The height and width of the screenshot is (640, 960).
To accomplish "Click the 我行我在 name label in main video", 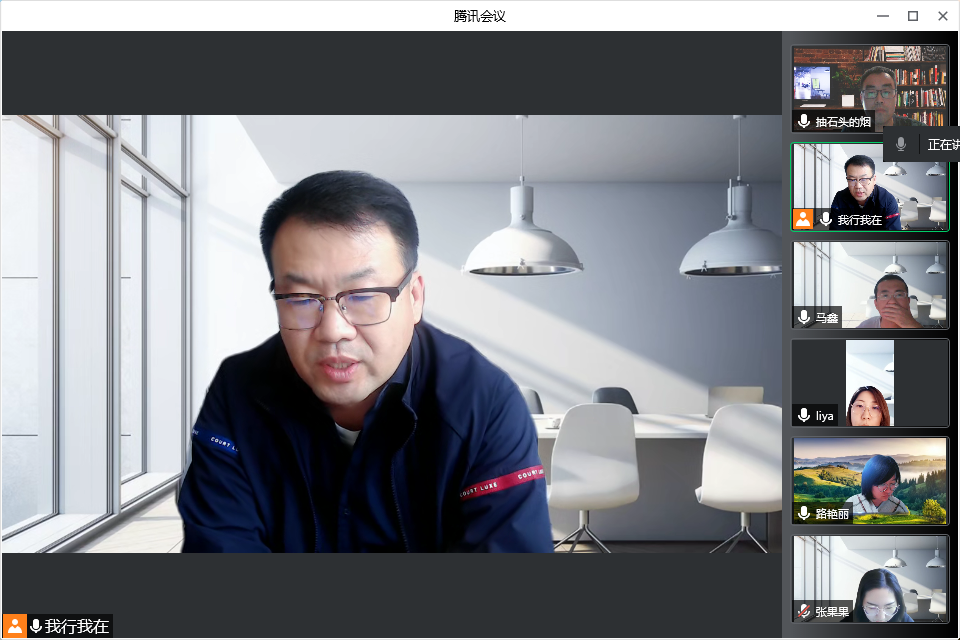I will click(x=77, y=626).
